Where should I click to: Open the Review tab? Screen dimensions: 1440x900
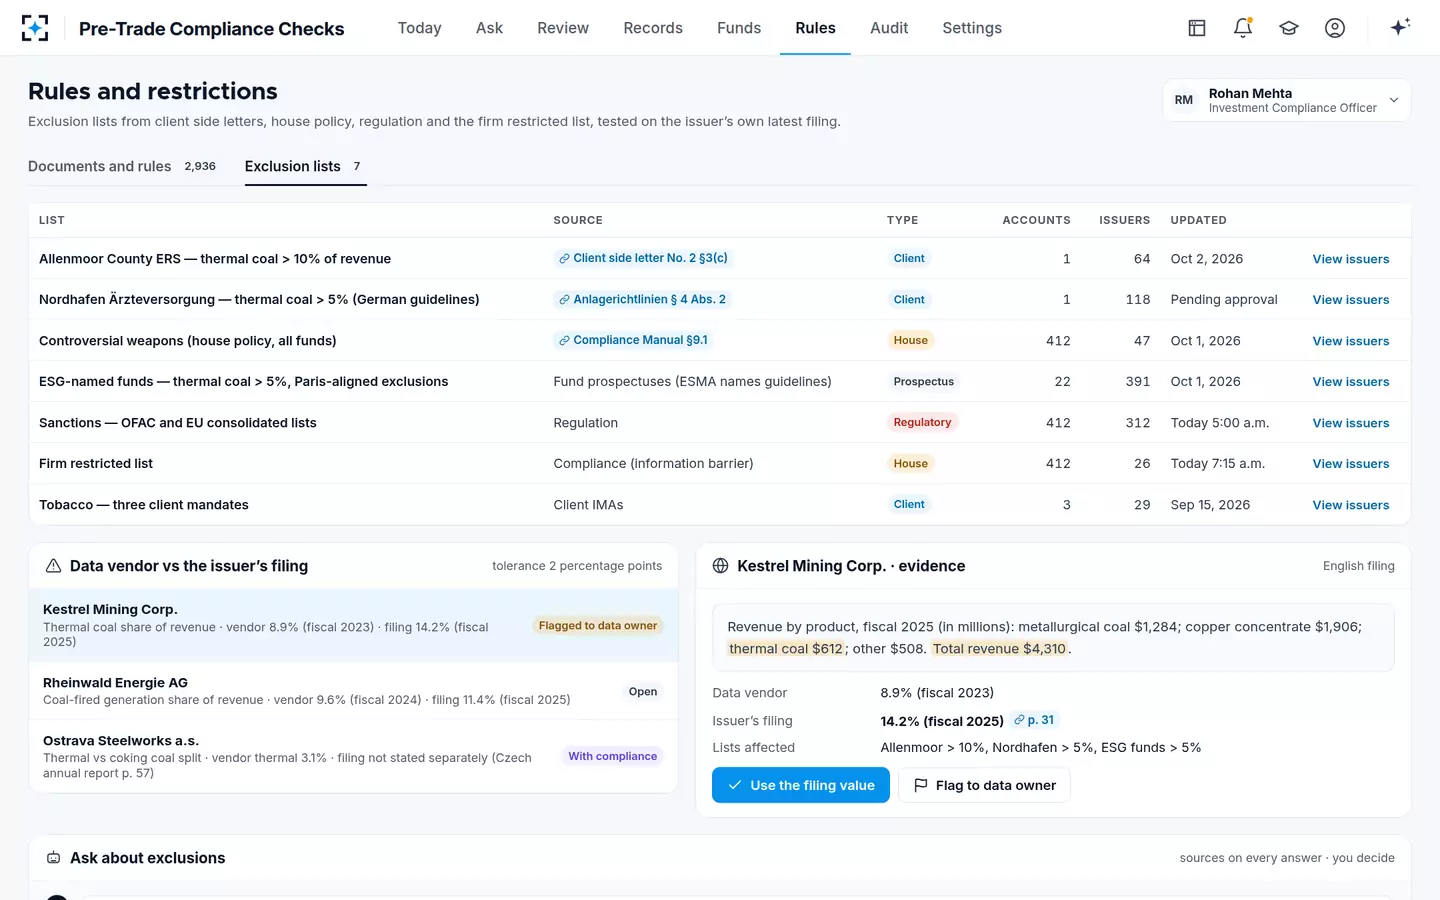pos(563,28)
